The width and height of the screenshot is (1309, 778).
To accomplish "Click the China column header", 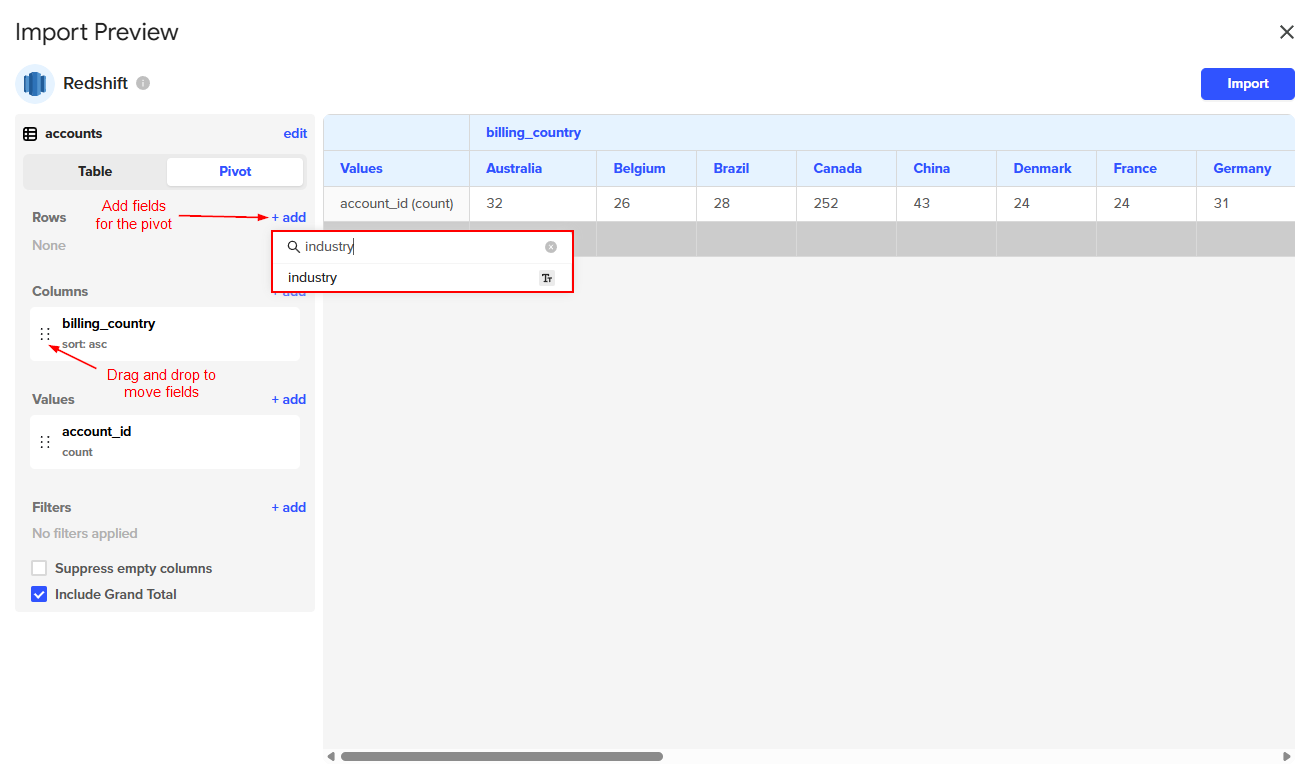I will [x=947, y=169].
